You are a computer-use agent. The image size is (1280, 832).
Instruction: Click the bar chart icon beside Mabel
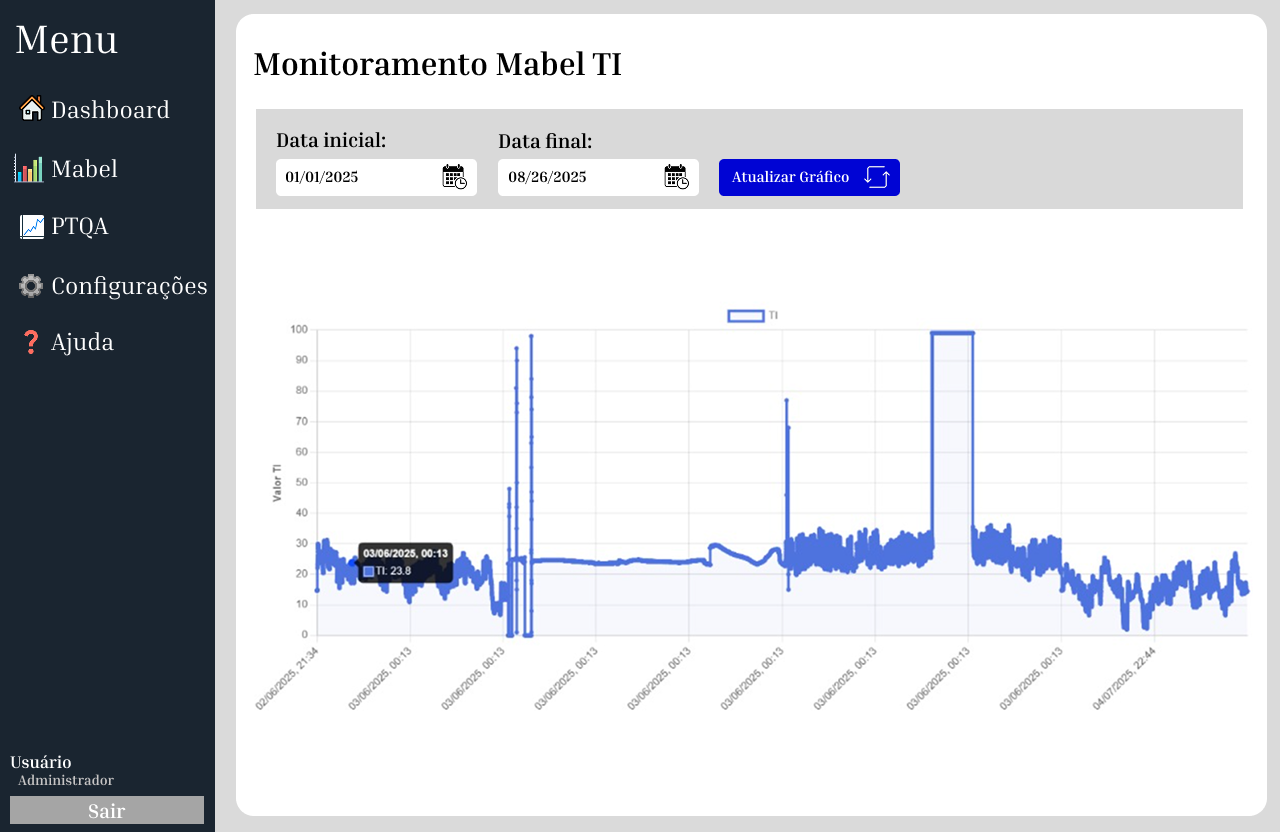click(29, 169)
